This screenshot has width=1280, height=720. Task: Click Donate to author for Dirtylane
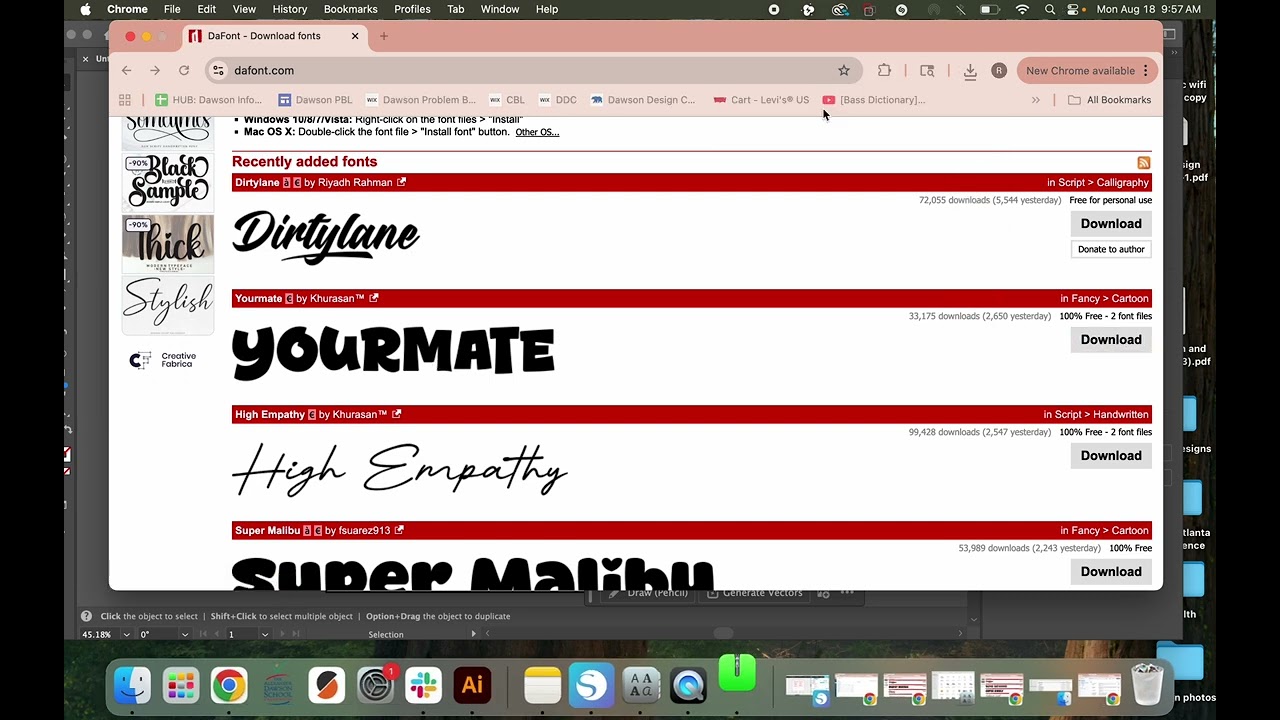(x=1111, y=249)
